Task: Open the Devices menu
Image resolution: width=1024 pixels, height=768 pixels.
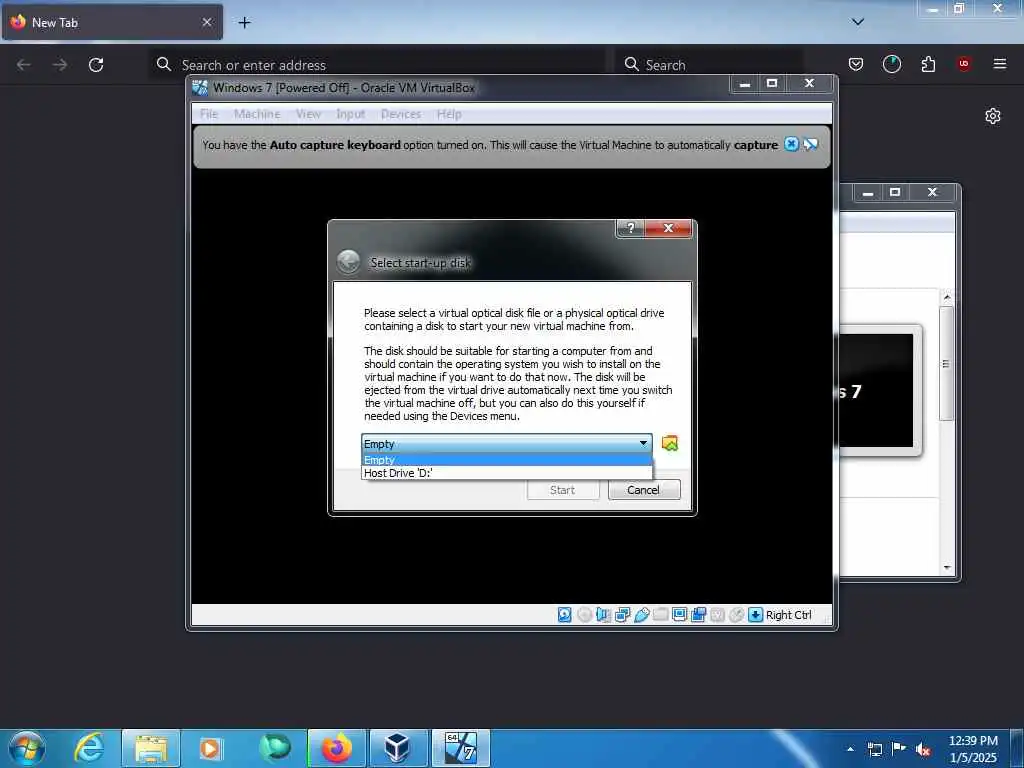Action: pyautogui.click(x=401, y=114)
